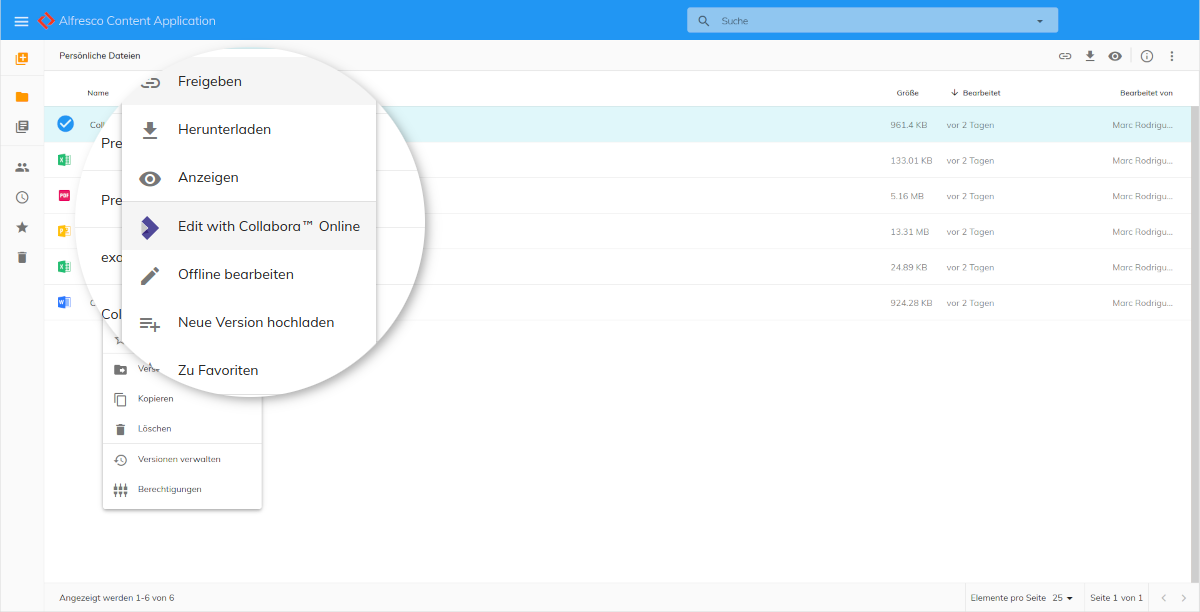
Task: Open the Trash in sidebar
Action: [22, 257]
